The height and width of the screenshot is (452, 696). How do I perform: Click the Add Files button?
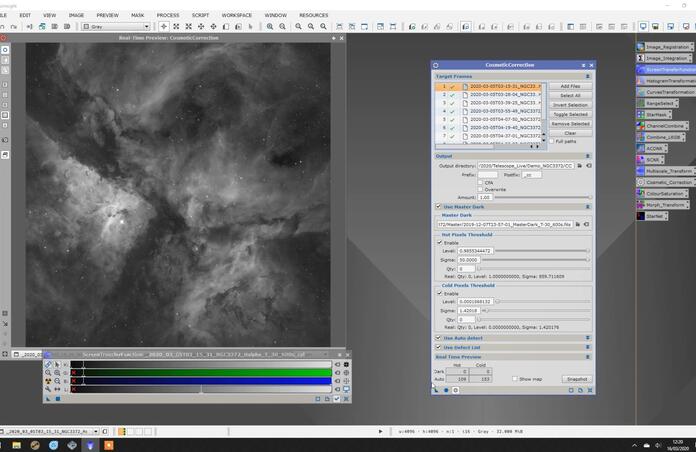(x=570, y=86)
